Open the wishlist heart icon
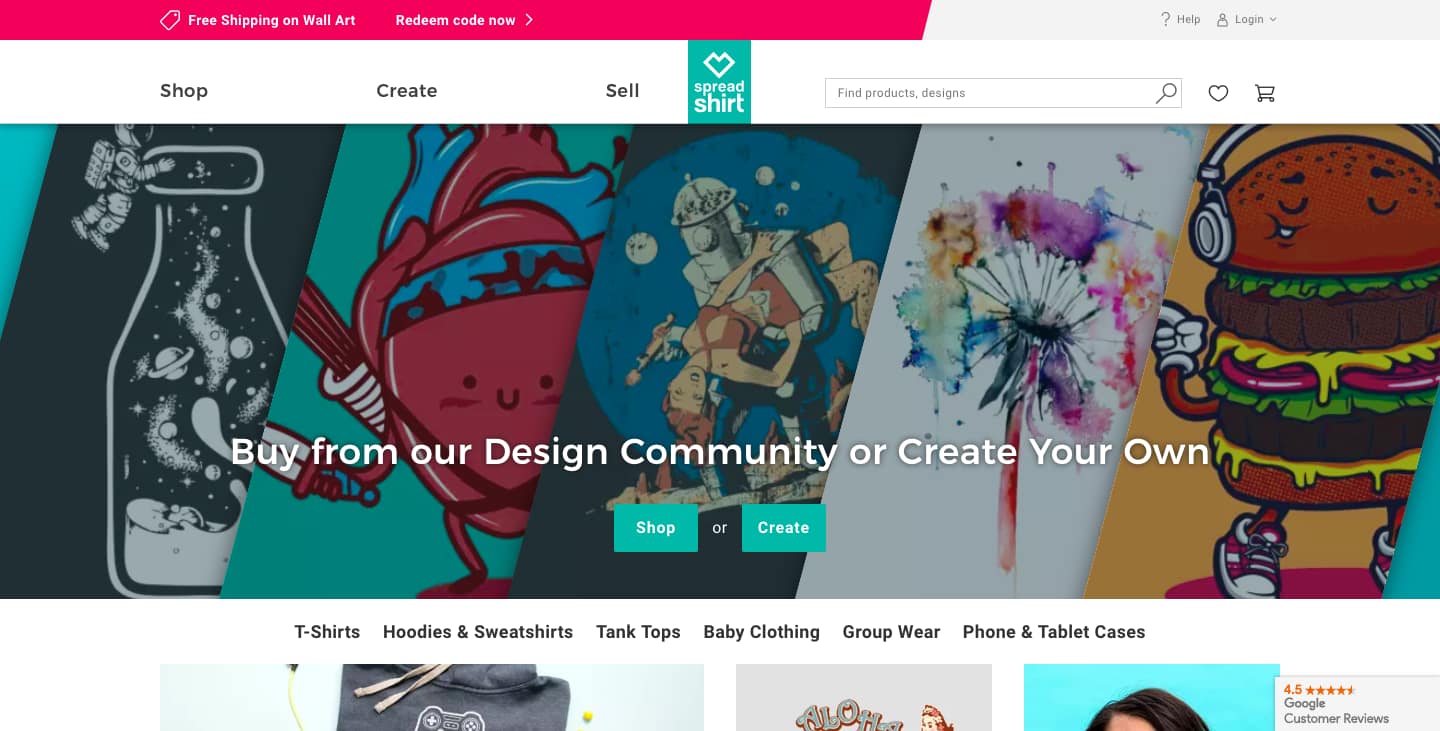1440x731 pixels. 1218,93
